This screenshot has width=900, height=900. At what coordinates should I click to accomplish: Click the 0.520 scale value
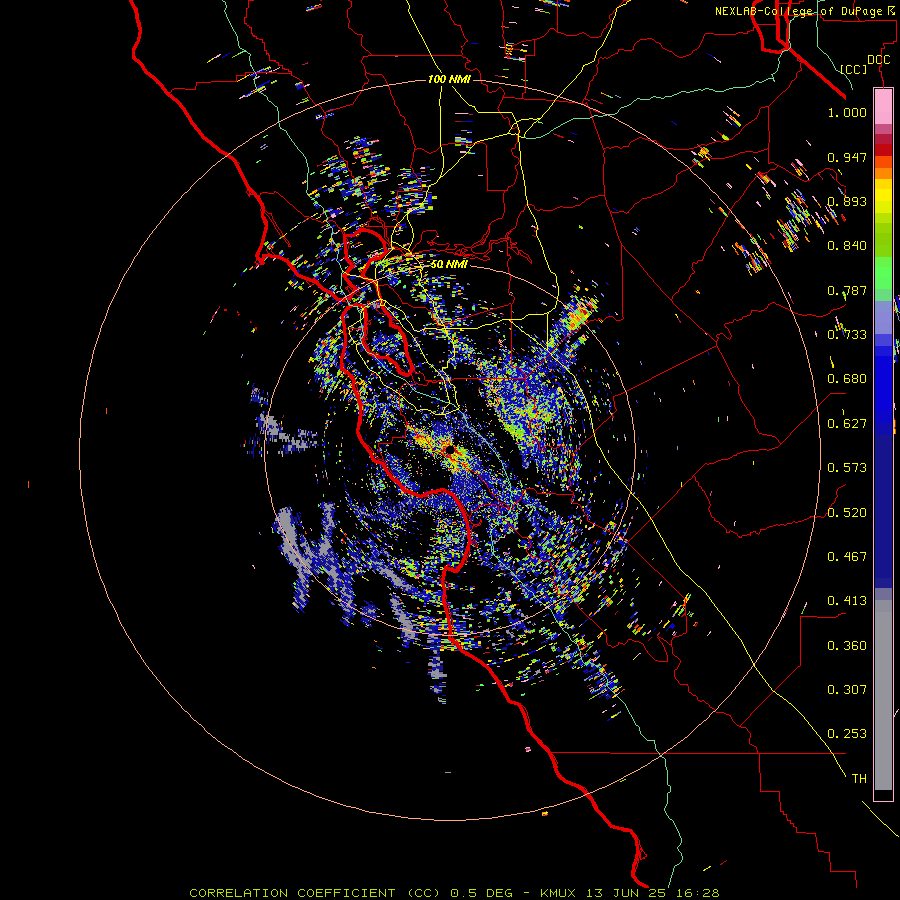(x=847, y=513)
